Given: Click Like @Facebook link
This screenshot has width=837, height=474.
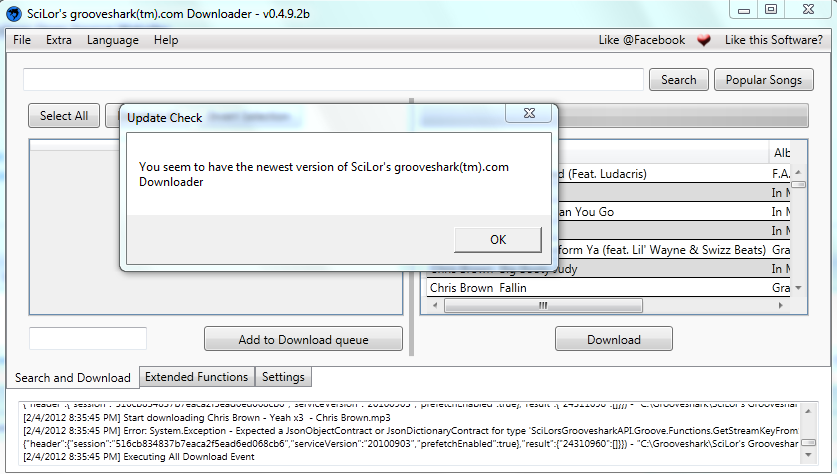Looking at the screenshot, I should (642, 40).
